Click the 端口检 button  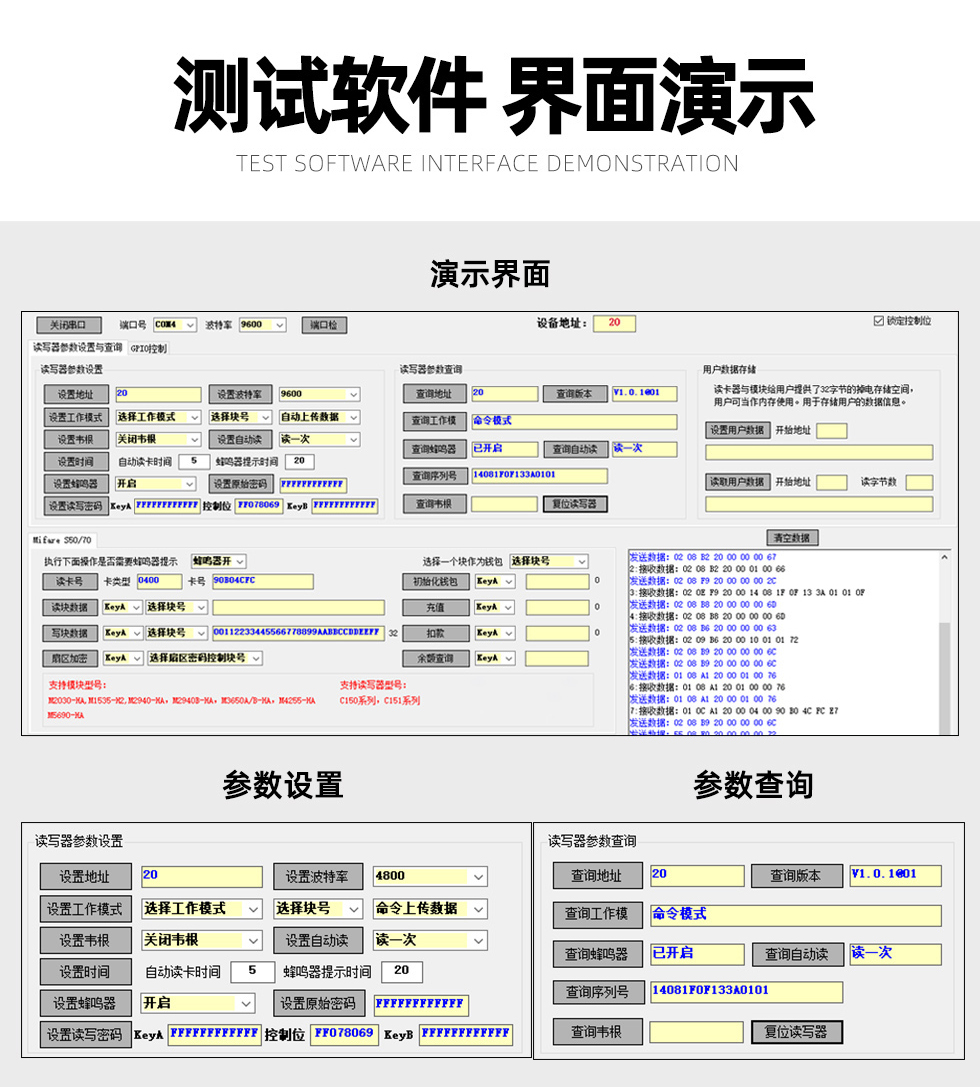click(x=324, y=325)
